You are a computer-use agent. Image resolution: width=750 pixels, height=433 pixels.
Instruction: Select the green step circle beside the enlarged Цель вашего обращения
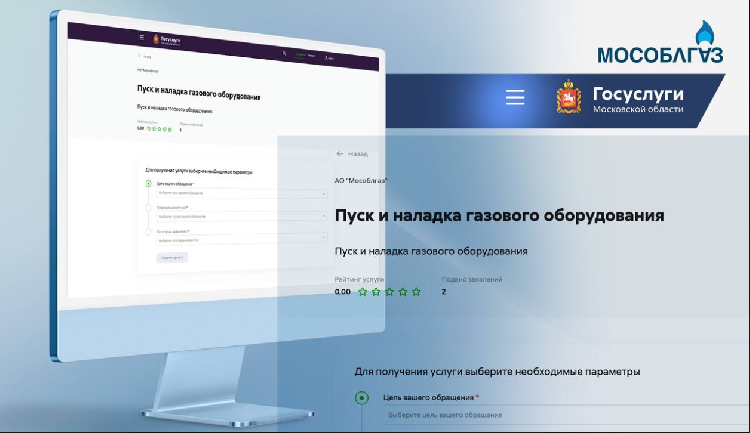coord(362,398)
